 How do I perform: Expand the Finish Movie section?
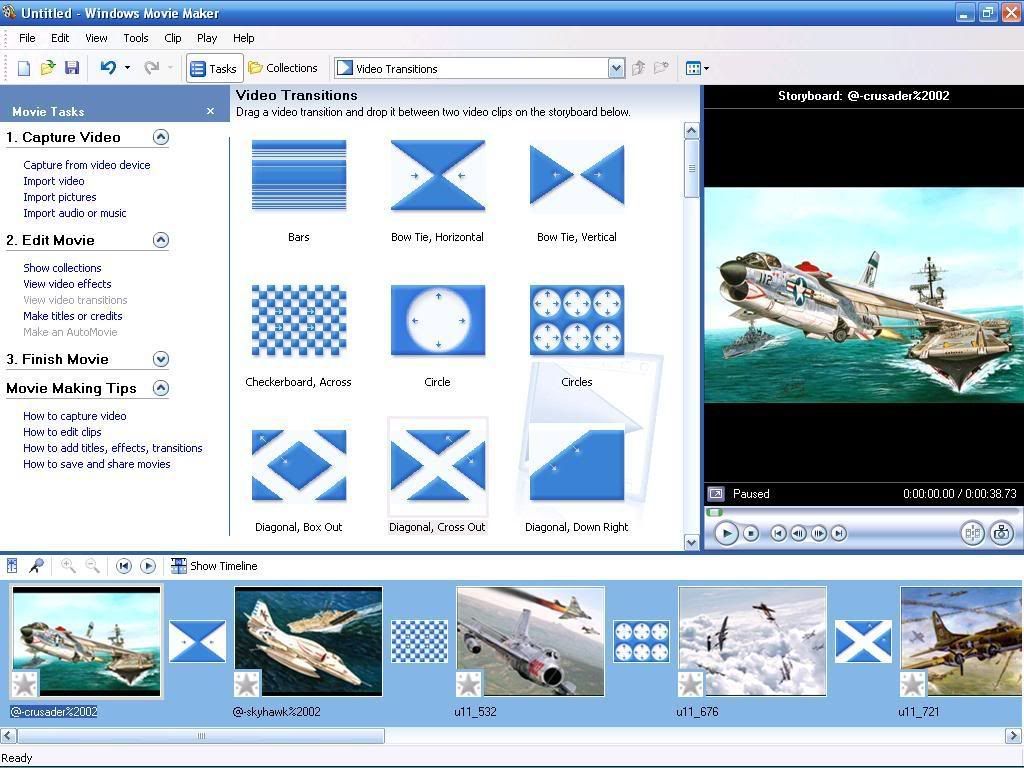161,359
